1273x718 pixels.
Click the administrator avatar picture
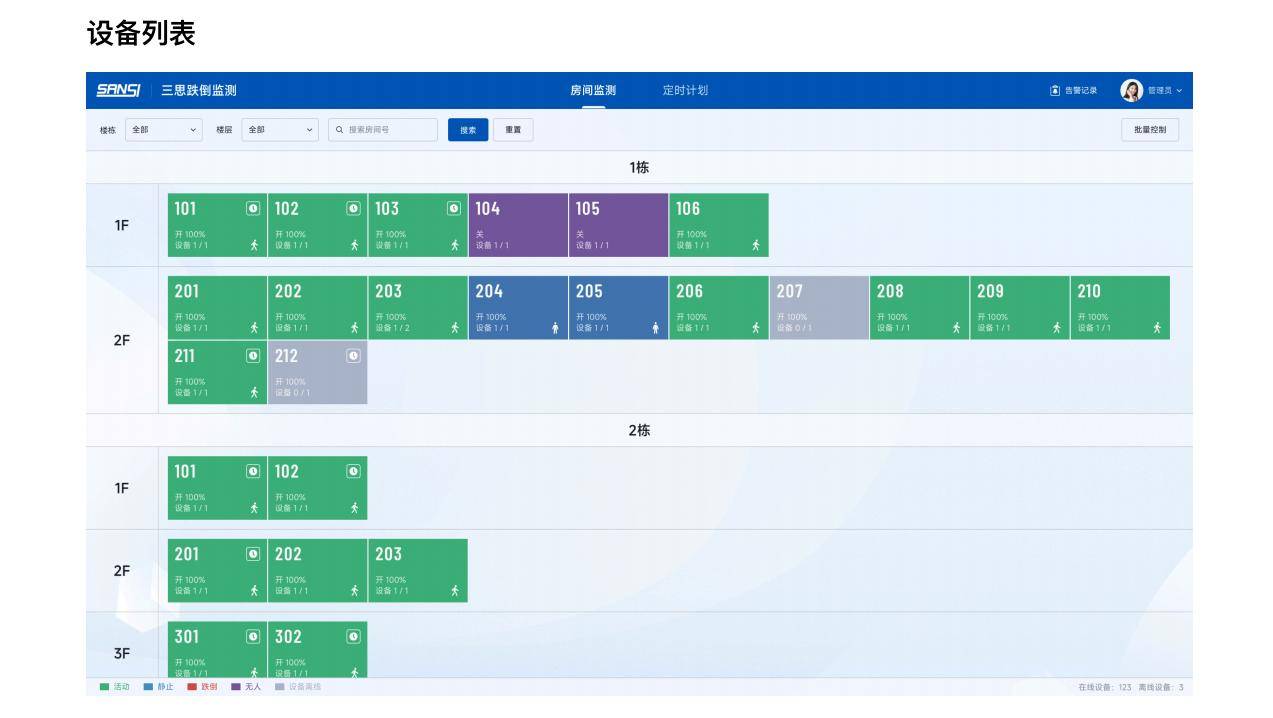coord(1131,91)
